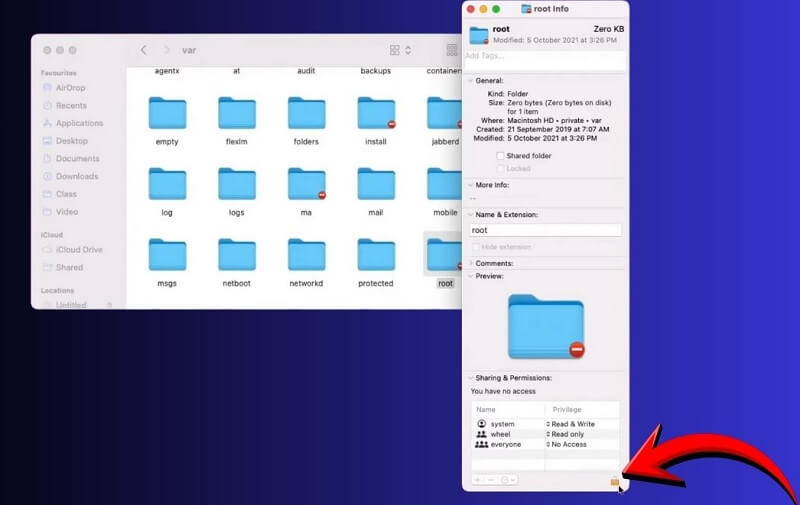Go forward in the Finder window

pyautogui.click(x=166, y=50)
